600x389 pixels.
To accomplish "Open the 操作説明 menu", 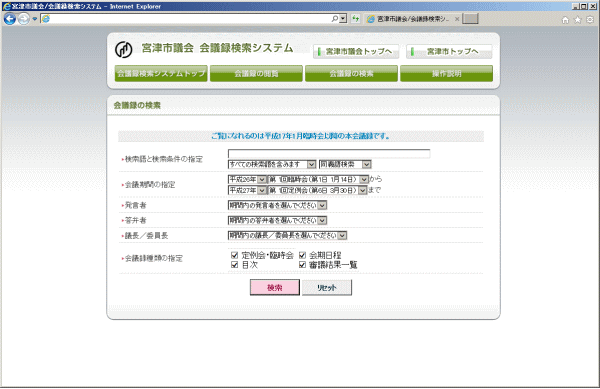I will (447, 73).
